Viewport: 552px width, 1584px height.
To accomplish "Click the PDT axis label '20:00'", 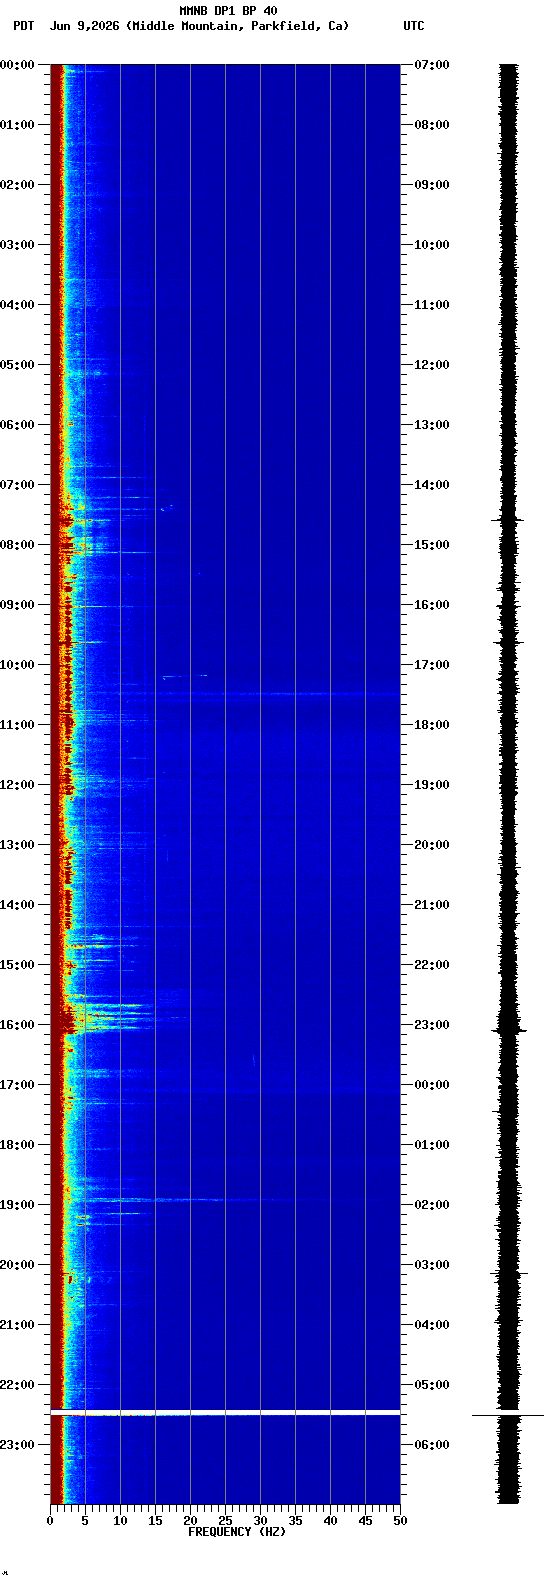I will tap(17, 1265).
